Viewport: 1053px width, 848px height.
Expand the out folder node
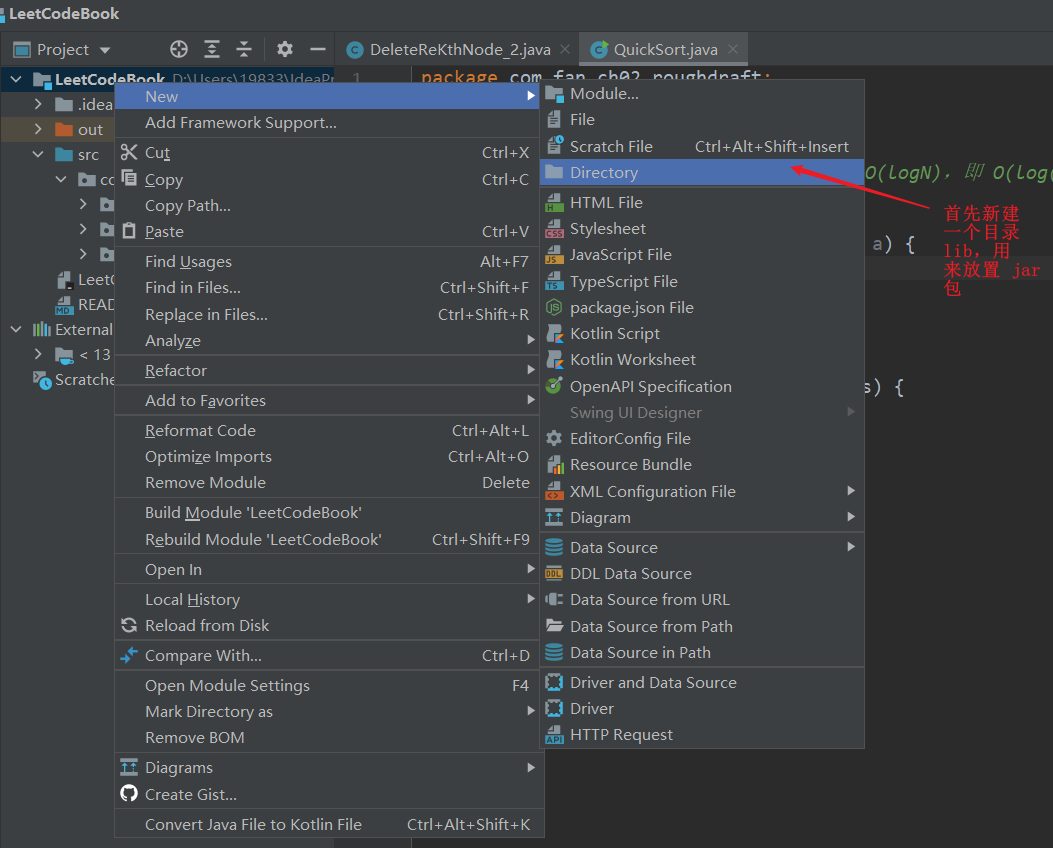point(38,129)
